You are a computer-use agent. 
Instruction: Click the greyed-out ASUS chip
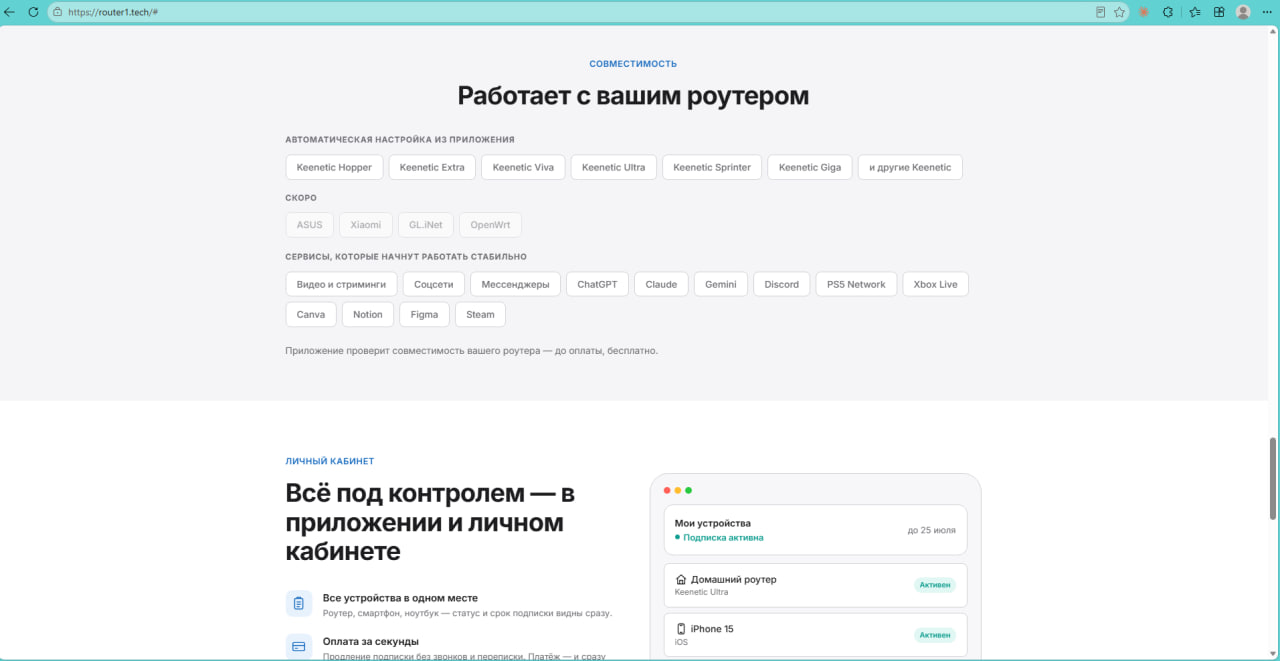click(310, 225)
